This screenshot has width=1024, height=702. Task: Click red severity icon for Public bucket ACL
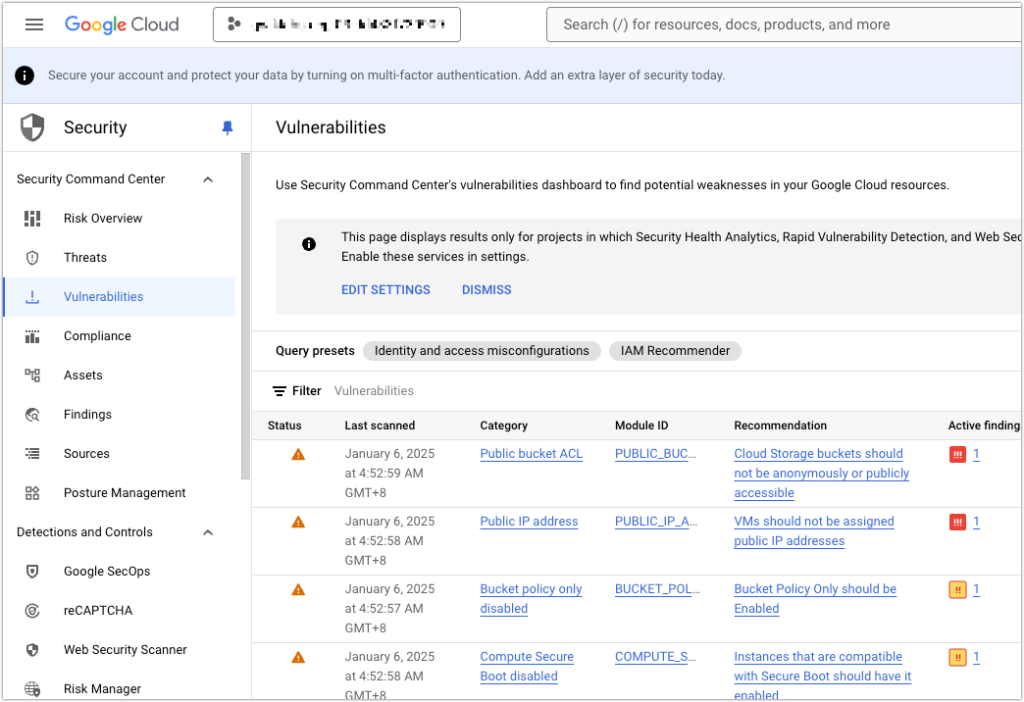tap(957, 455)
